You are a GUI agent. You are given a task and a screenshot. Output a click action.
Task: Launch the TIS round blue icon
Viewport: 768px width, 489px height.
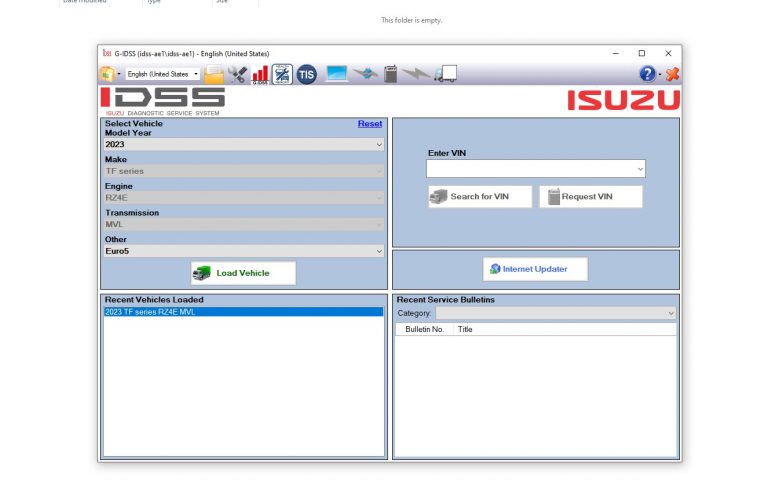[x=307, y=74]
